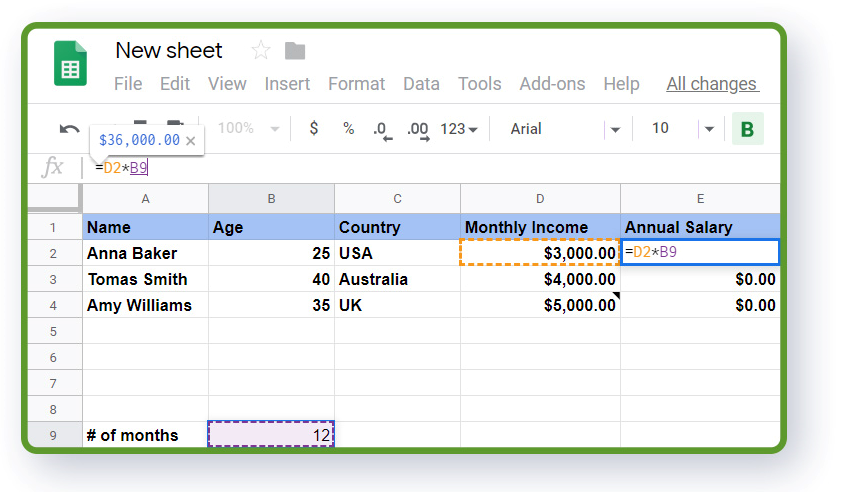This screenshot has width=851, height=492.
Task: Select the age 40 cell
Action: point(271,279)
